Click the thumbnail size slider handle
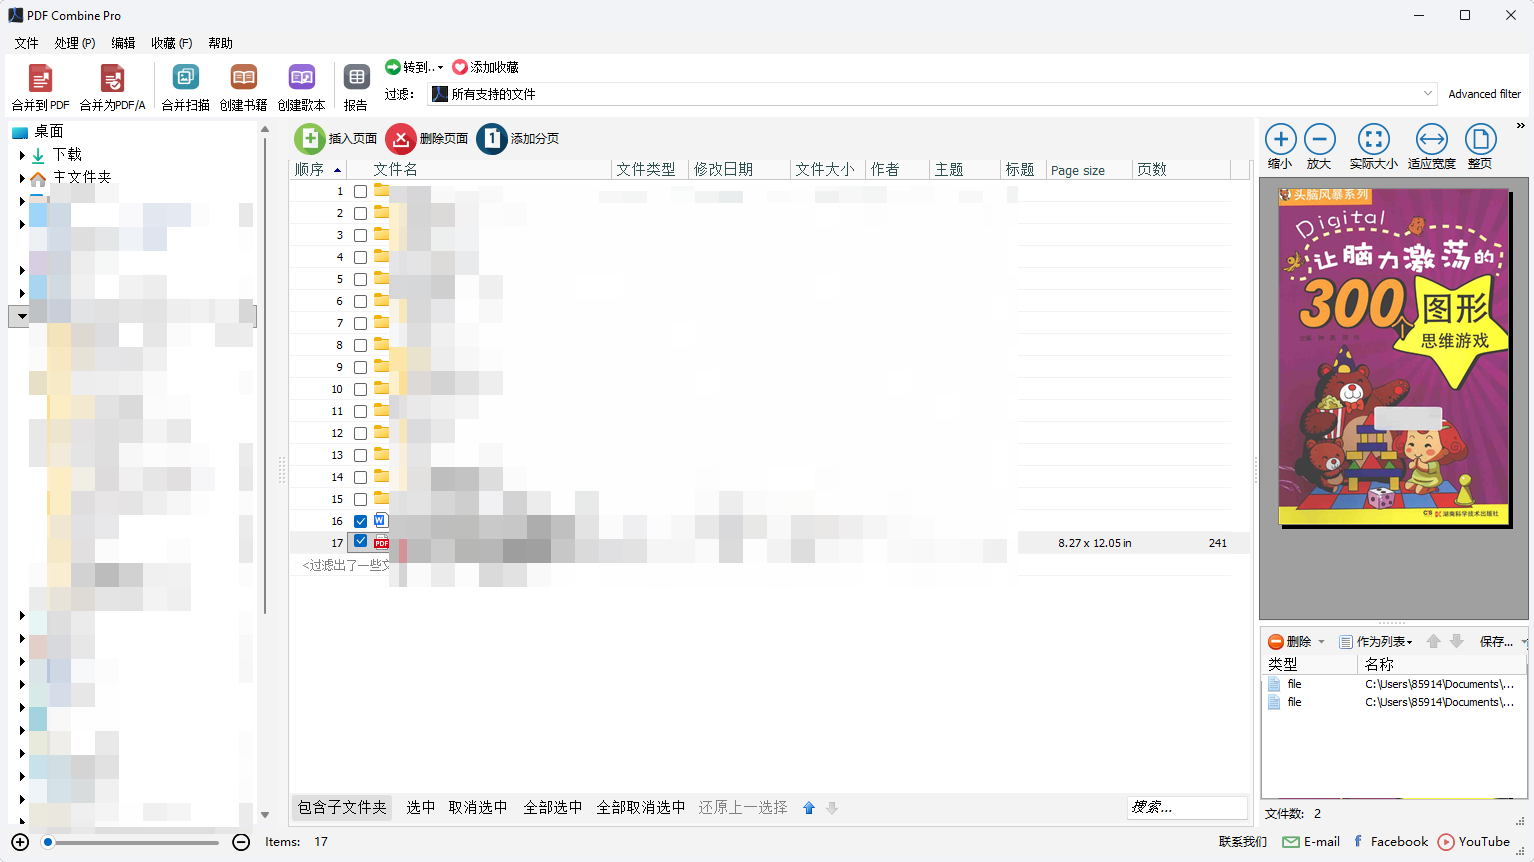Viewport: 1534px width, 862px height. pyautogui.click(x=47, y=842)
